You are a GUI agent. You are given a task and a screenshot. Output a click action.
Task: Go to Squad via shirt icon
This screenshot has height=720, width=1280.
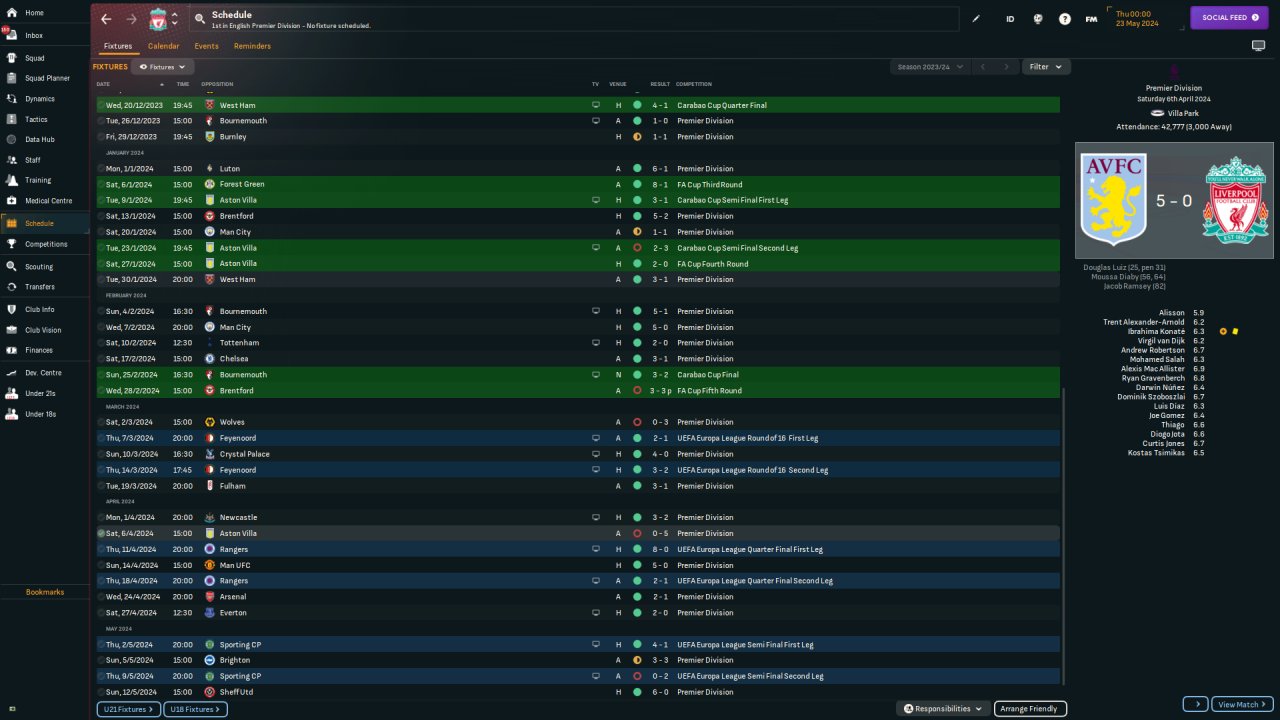point(11,58)
